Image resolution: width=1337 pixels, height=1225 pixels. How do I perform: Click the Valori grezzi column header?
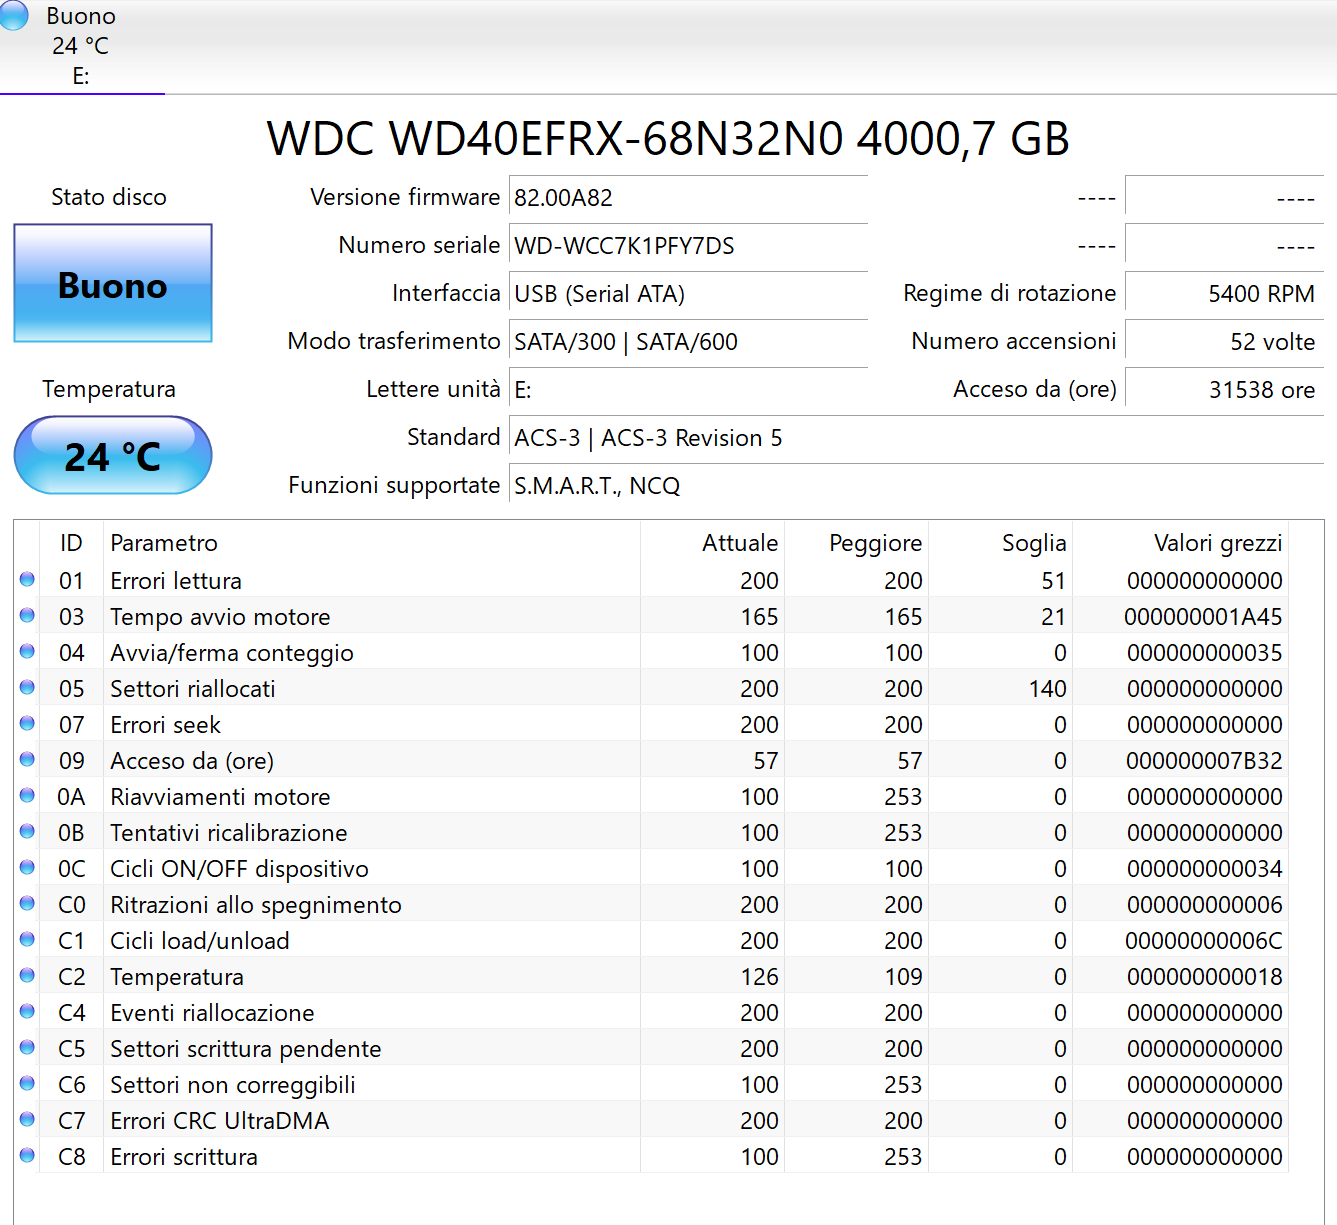[1217, 543]
